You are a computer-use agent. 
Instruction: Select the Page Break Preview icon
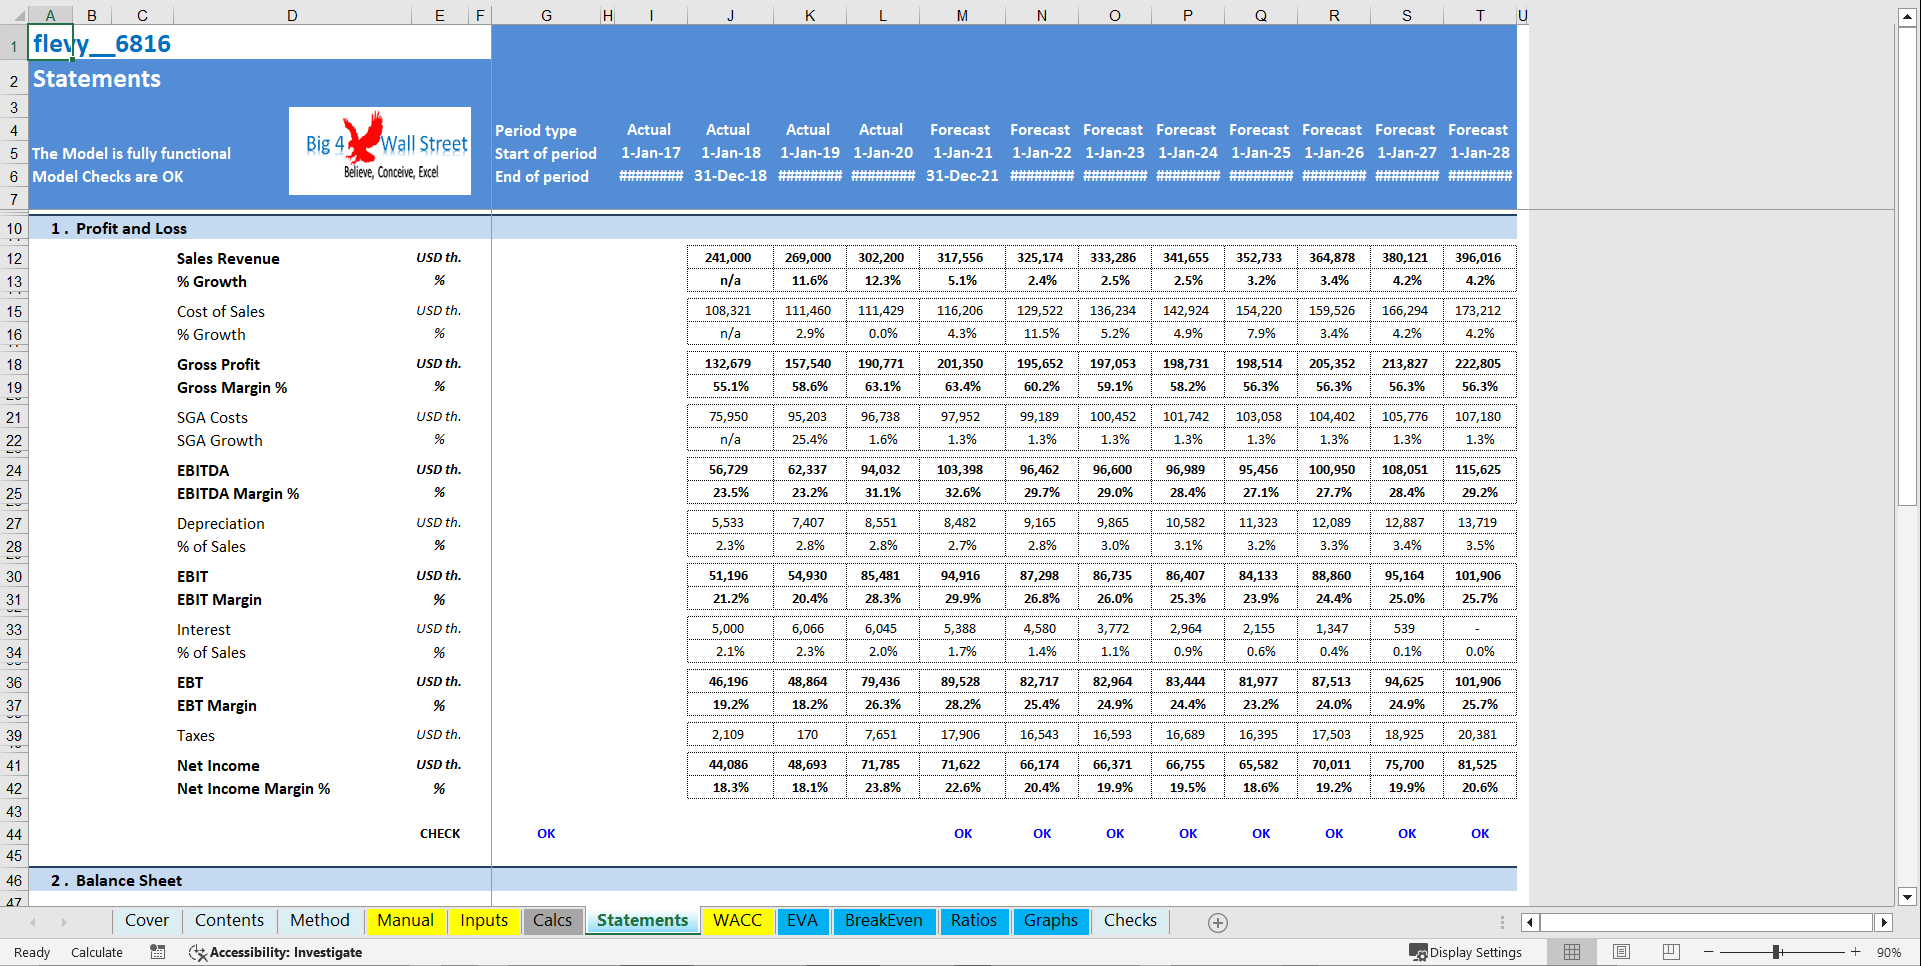[x=1670, y=952]
